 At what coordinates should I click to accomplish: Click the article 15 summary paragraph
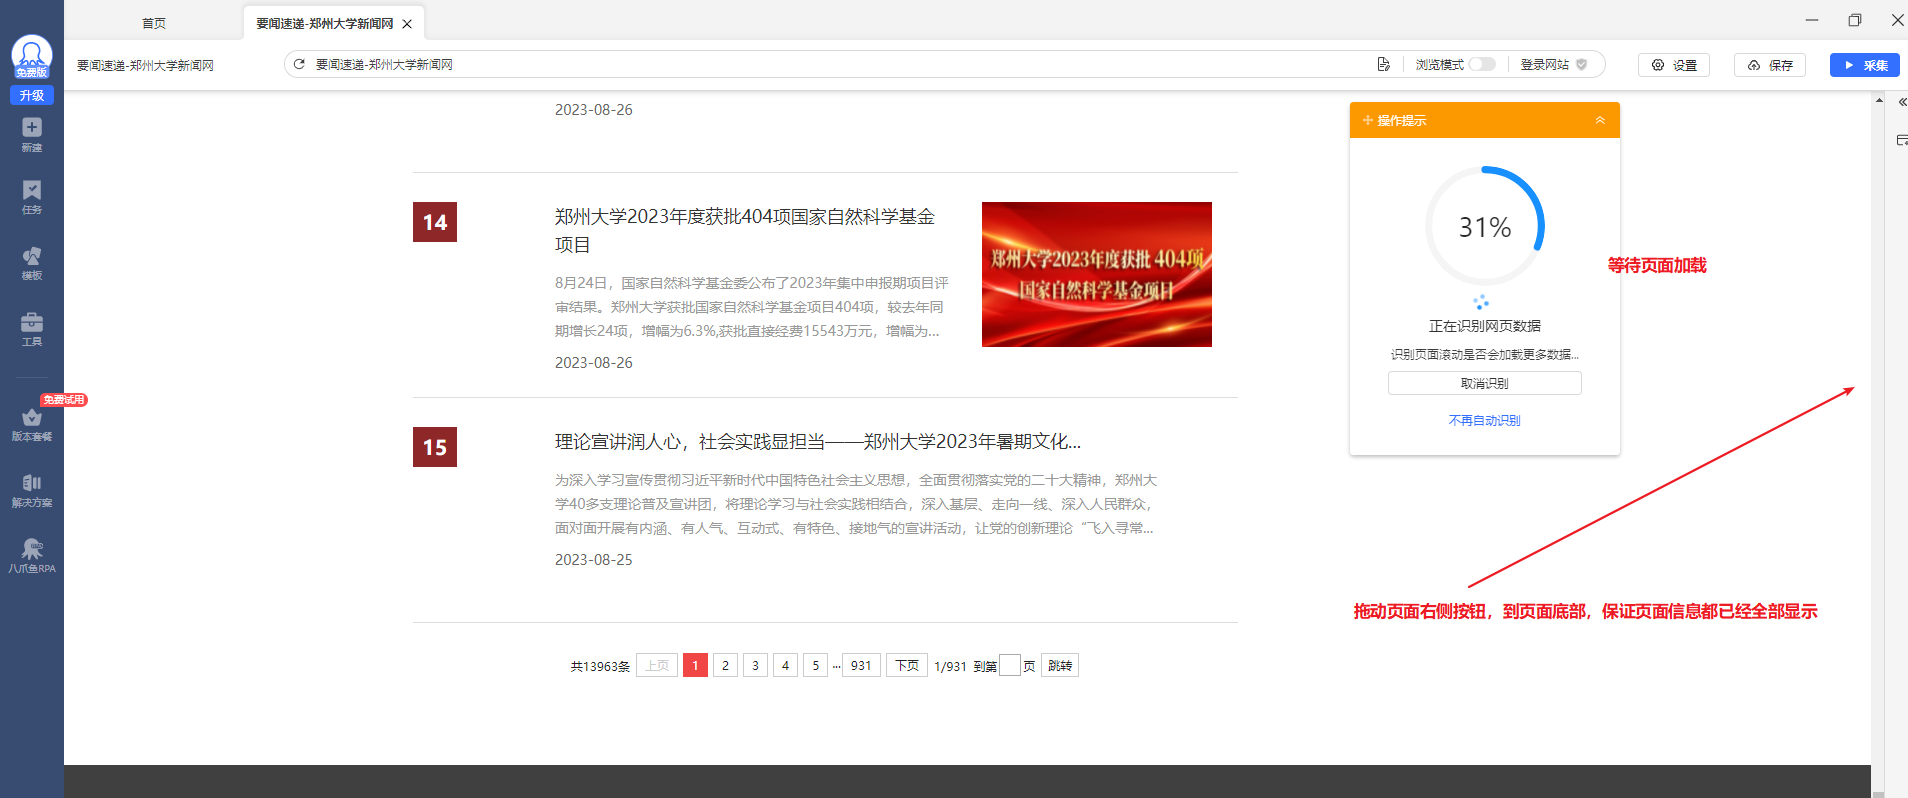click(x=856, y=504)
